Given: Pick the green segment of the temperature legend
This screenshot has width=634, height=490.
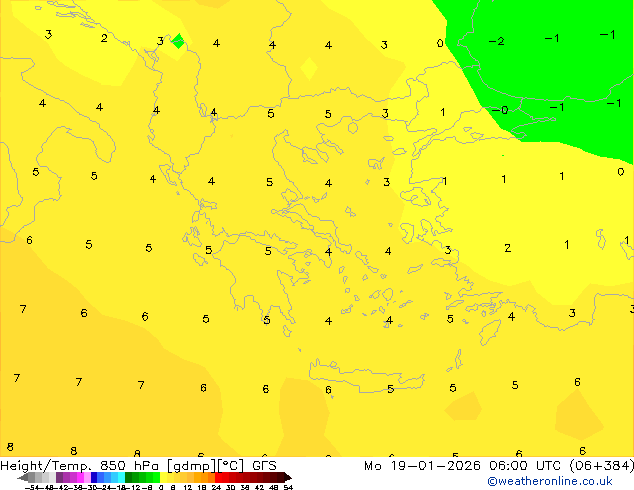Looking at the screenshot, I should pos(140,477).
